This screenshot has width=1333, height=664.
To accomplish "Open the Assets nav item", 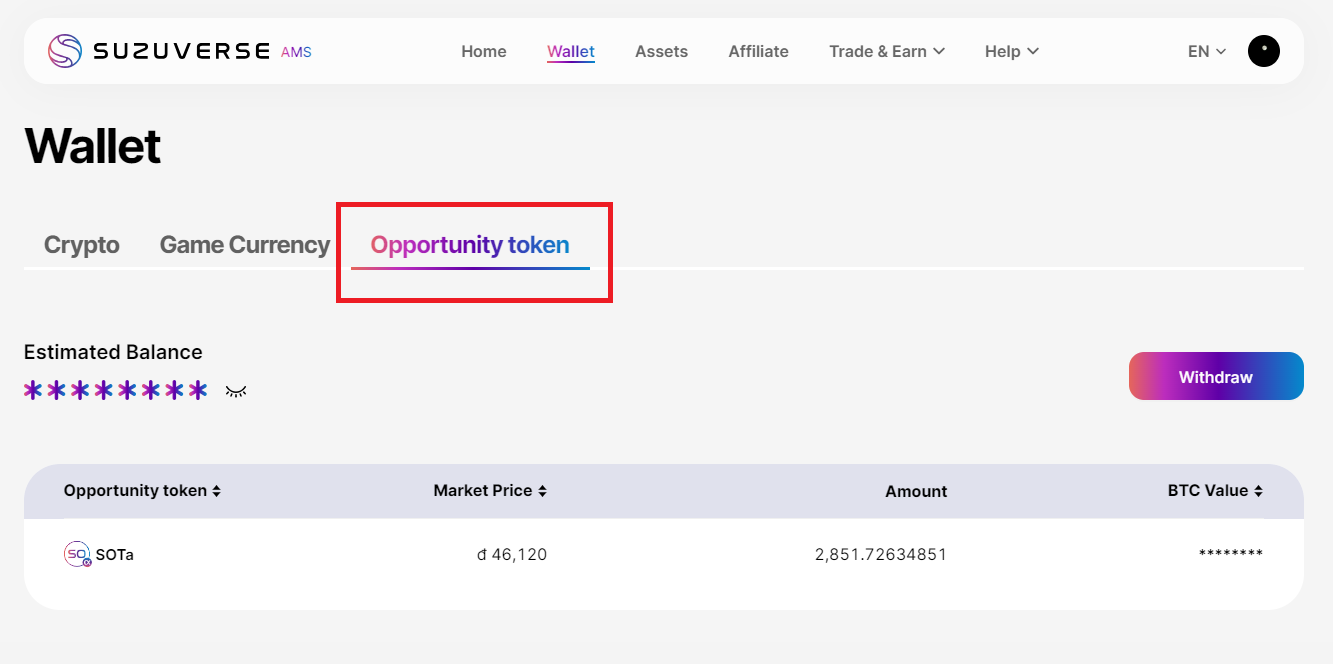I will (x=661, y=51).
